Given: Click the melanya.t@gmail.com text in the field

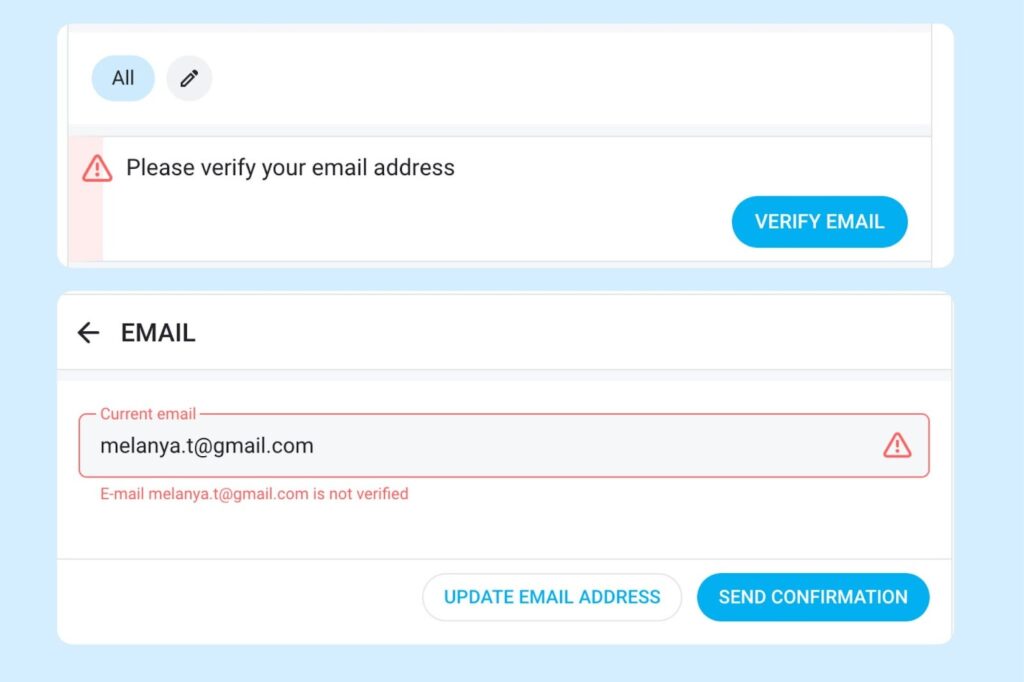Looking at the screenshot, I should [207, 446].
